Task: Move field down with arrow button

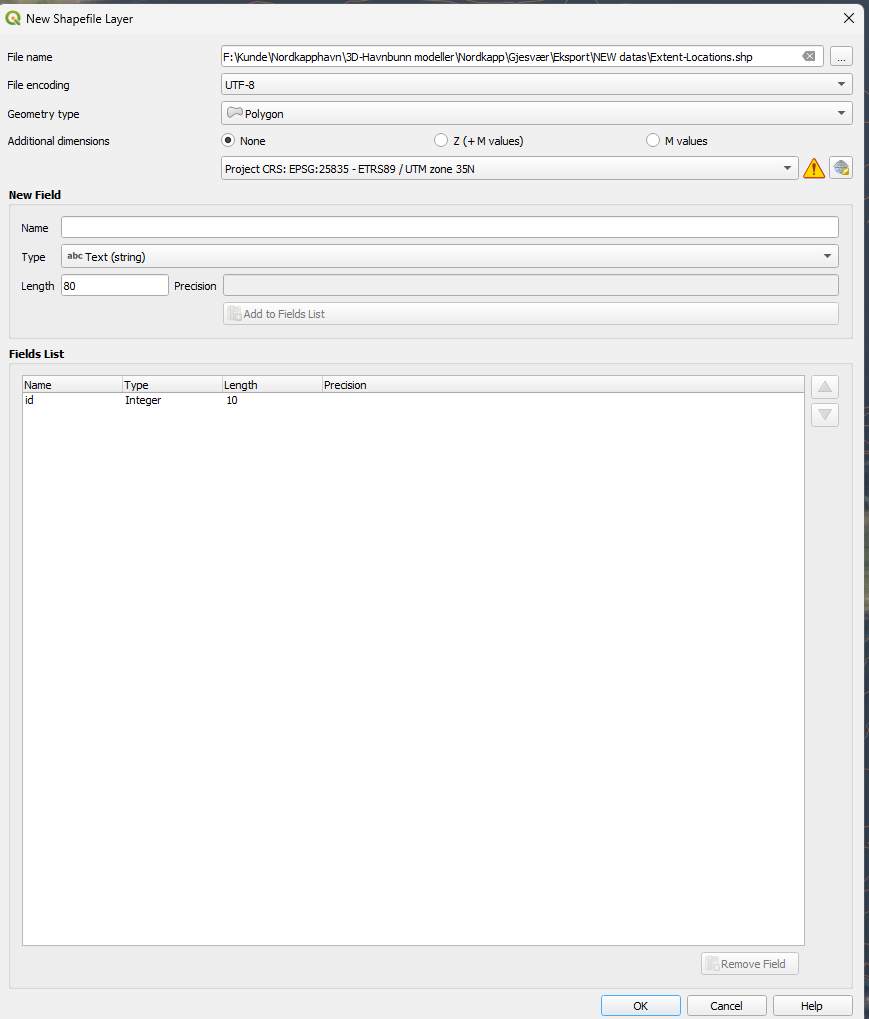Action: pos(825,415)
